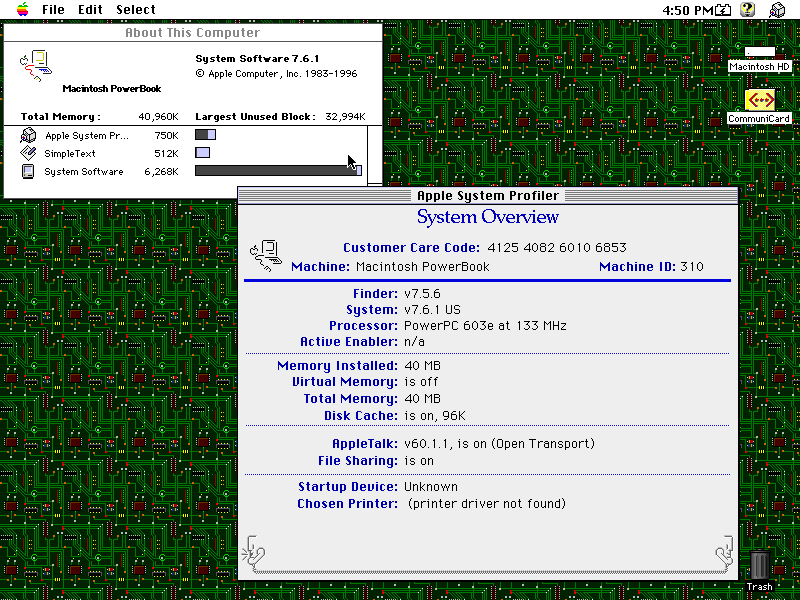Click the SimpleText memory usage bar

coord(202,153)
